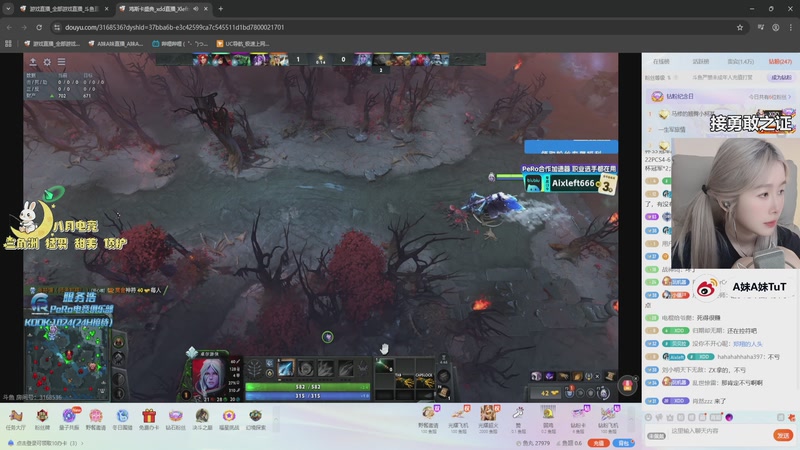Open the bookmarks apps grid icon
The width and height of the screenshot is (800, 450).
[8, 44]
